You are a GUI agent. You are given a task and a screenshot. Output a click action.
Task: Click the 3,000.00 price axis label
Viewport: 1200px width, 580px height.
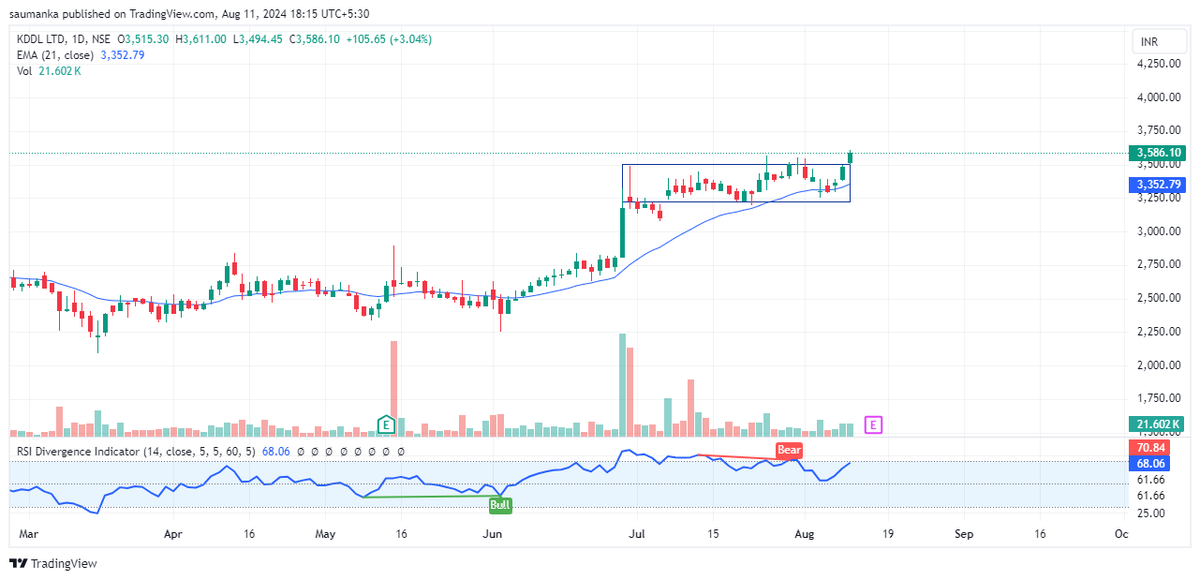(1158, 232)
